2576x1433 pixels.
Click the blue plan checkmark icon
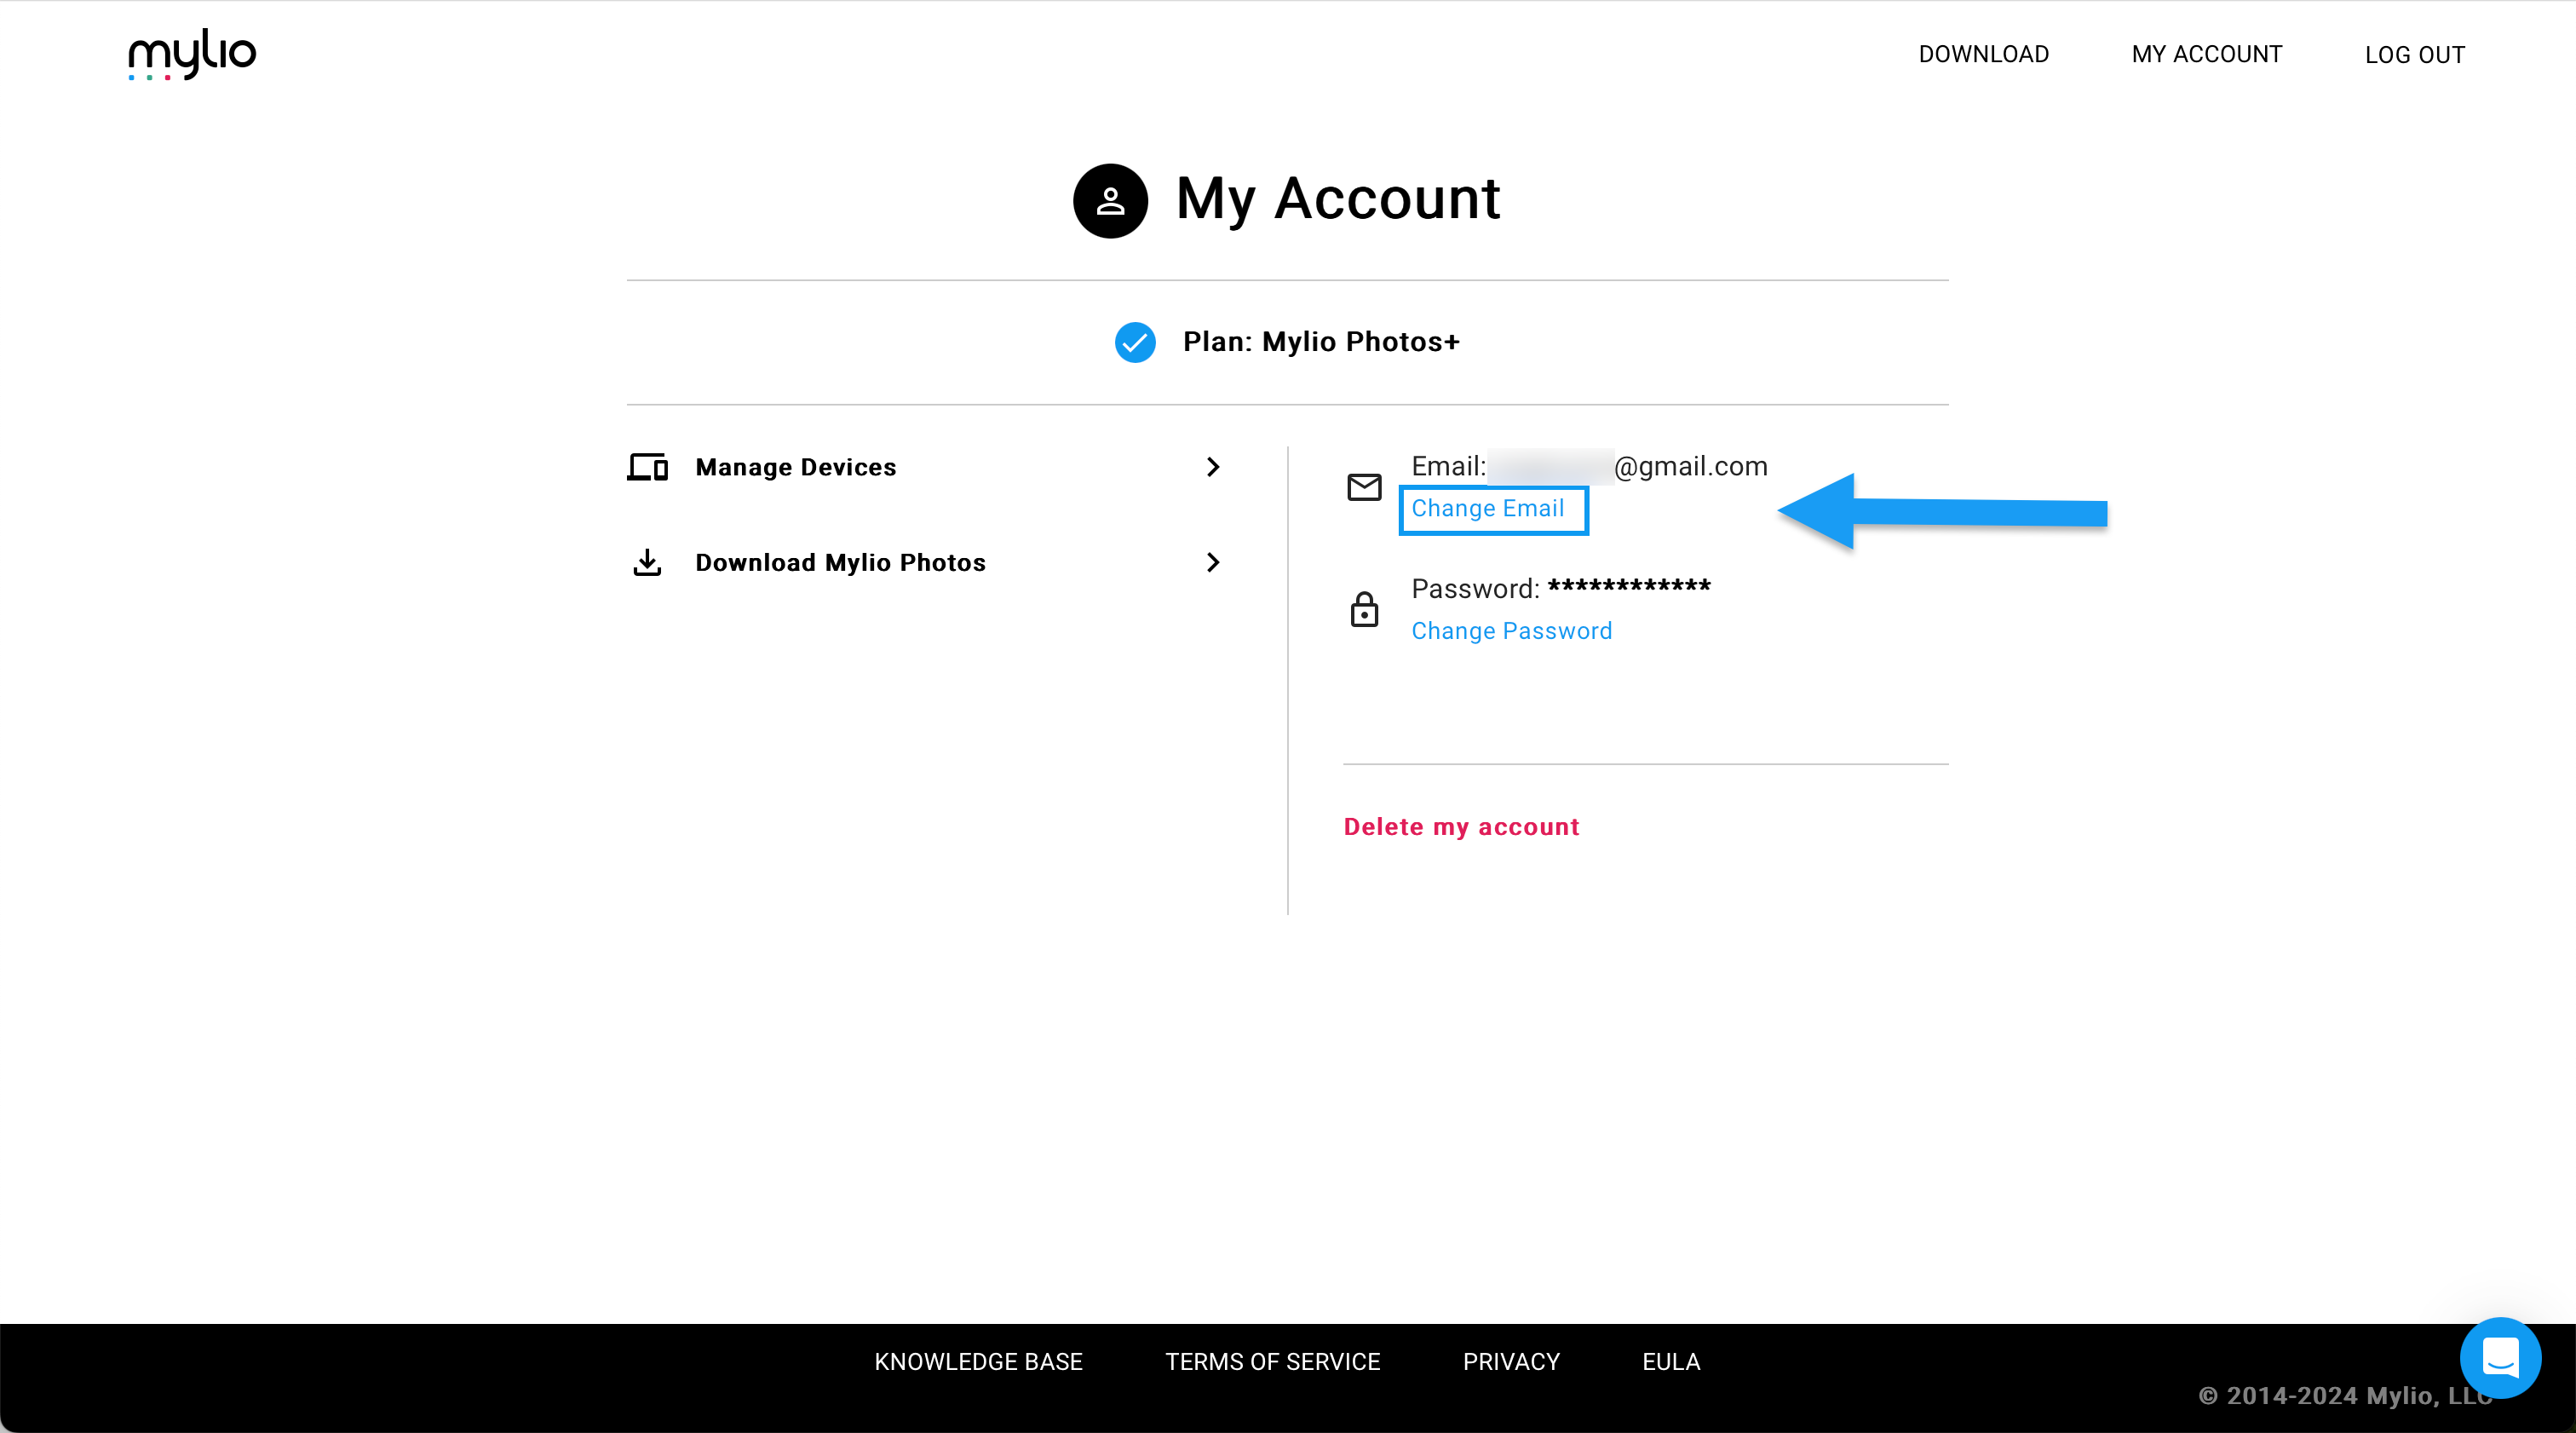[1135, 342]
